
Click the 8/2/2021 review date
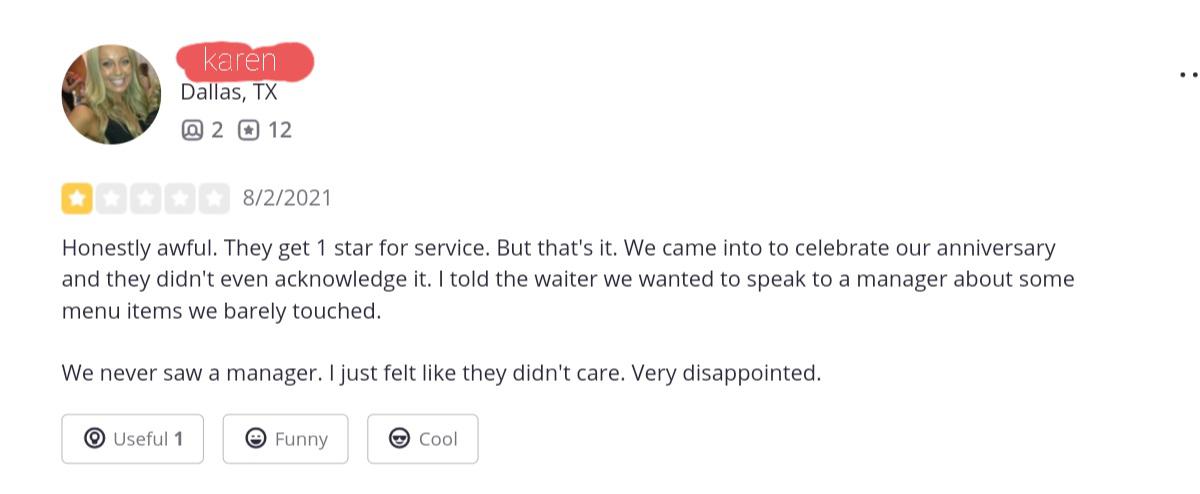[287, 198]
